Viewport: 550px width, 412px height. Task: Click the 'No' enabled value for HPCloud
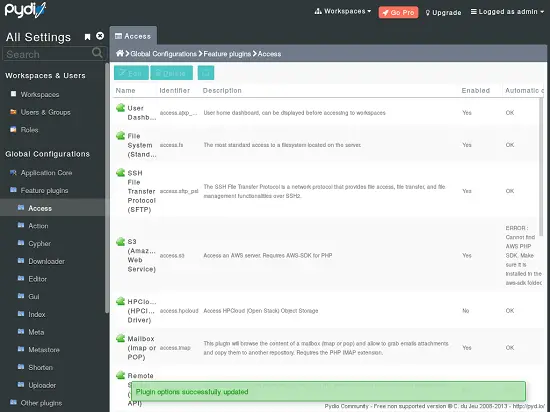(466, 311)
